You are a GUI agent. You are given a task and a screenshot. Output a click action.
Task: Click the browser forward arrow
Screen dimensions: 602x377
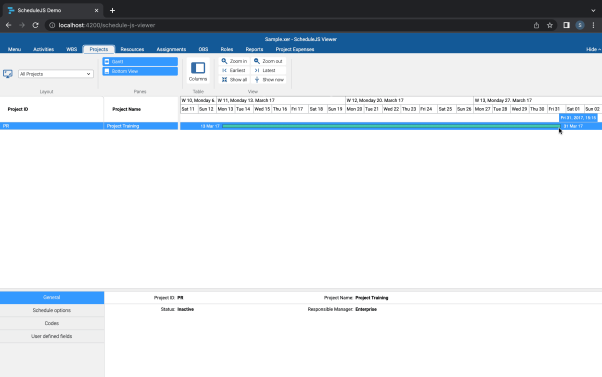pos(22,25)
